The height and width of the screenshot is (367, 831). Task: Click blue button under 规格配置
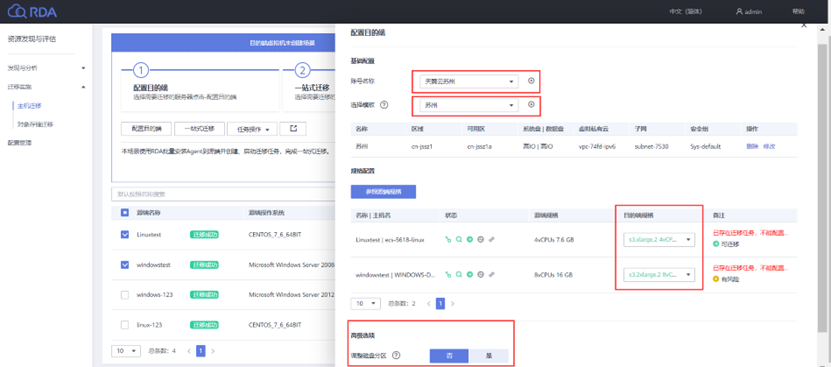[x=383, y=191]
